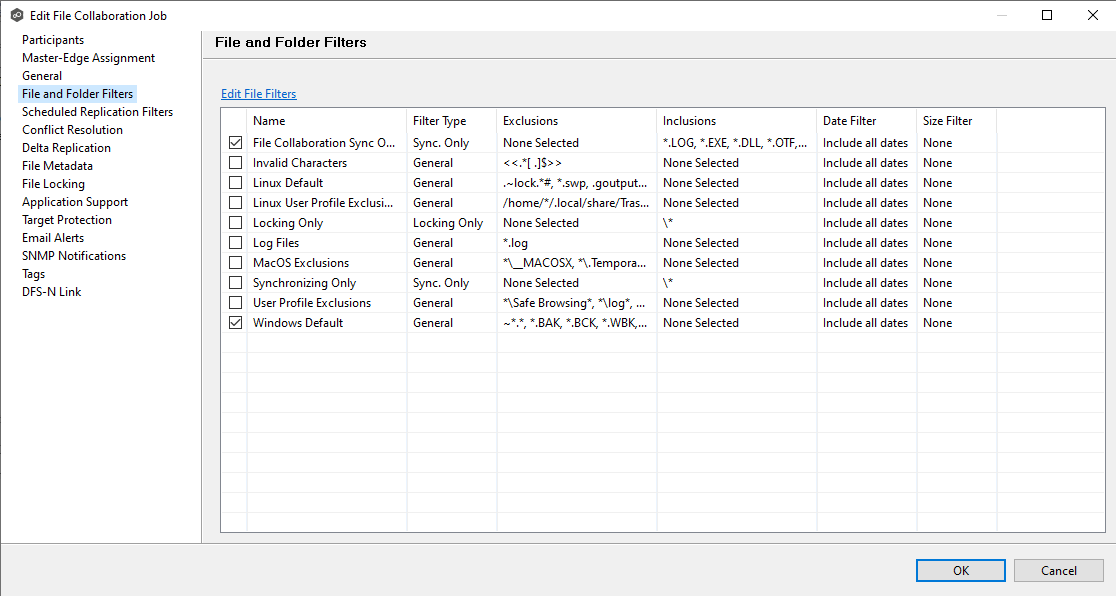Select Target Protection in sidebar

click(67, 219)
